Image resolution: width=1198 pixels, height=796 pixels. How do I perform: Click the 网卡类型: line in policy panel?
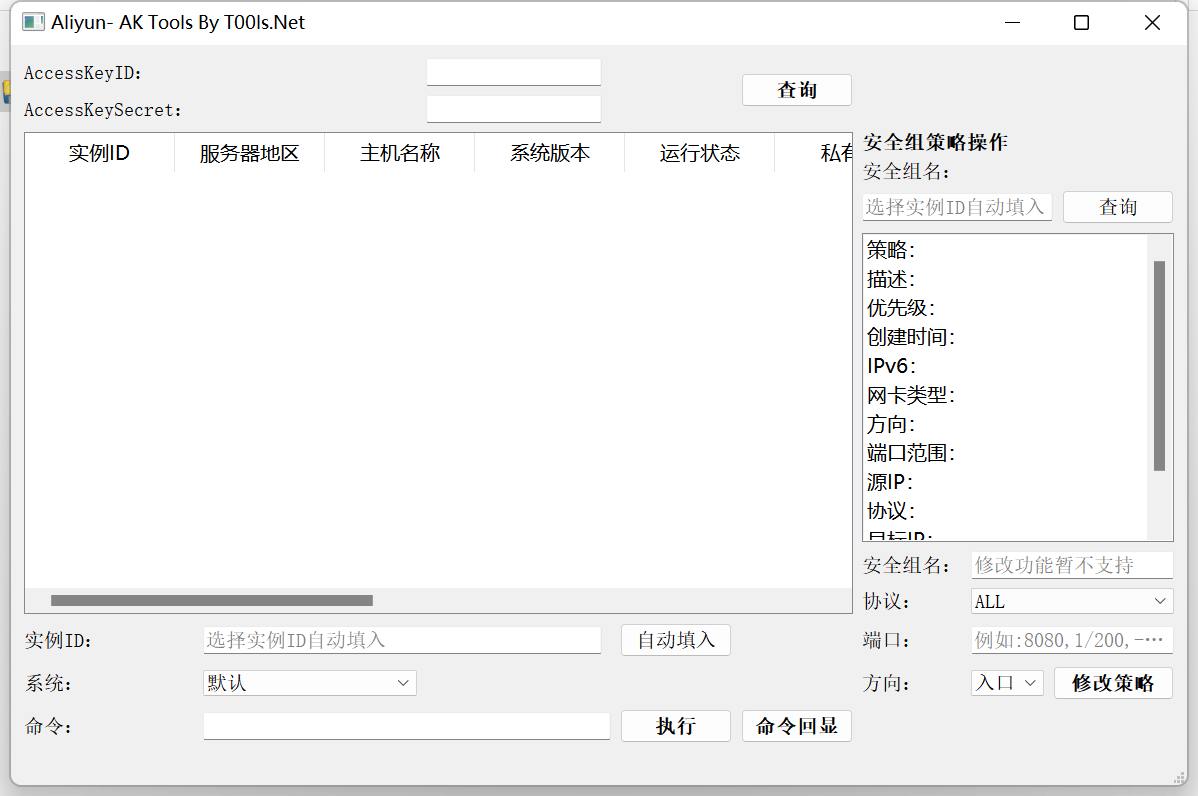point(911,395)
